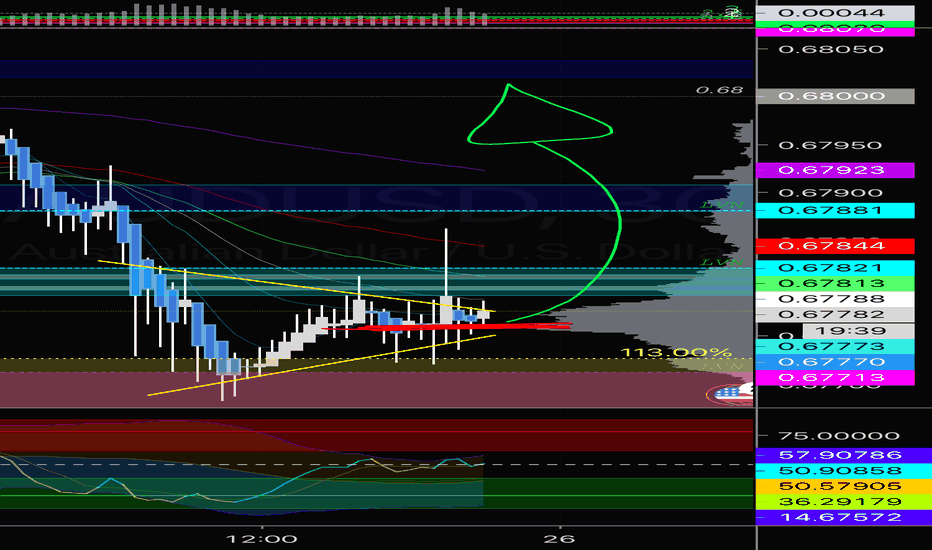The image size is (932, 550).
Task: Click the 0.68 horizontal level label
Action: [x=719, y=90]
